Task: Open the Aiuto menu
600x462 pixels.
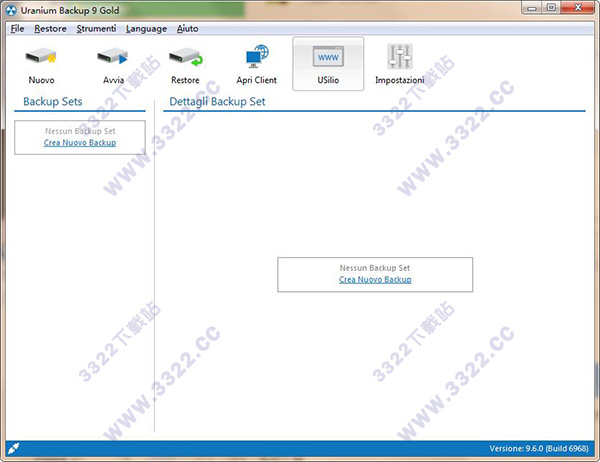Action: pos(188,29)
